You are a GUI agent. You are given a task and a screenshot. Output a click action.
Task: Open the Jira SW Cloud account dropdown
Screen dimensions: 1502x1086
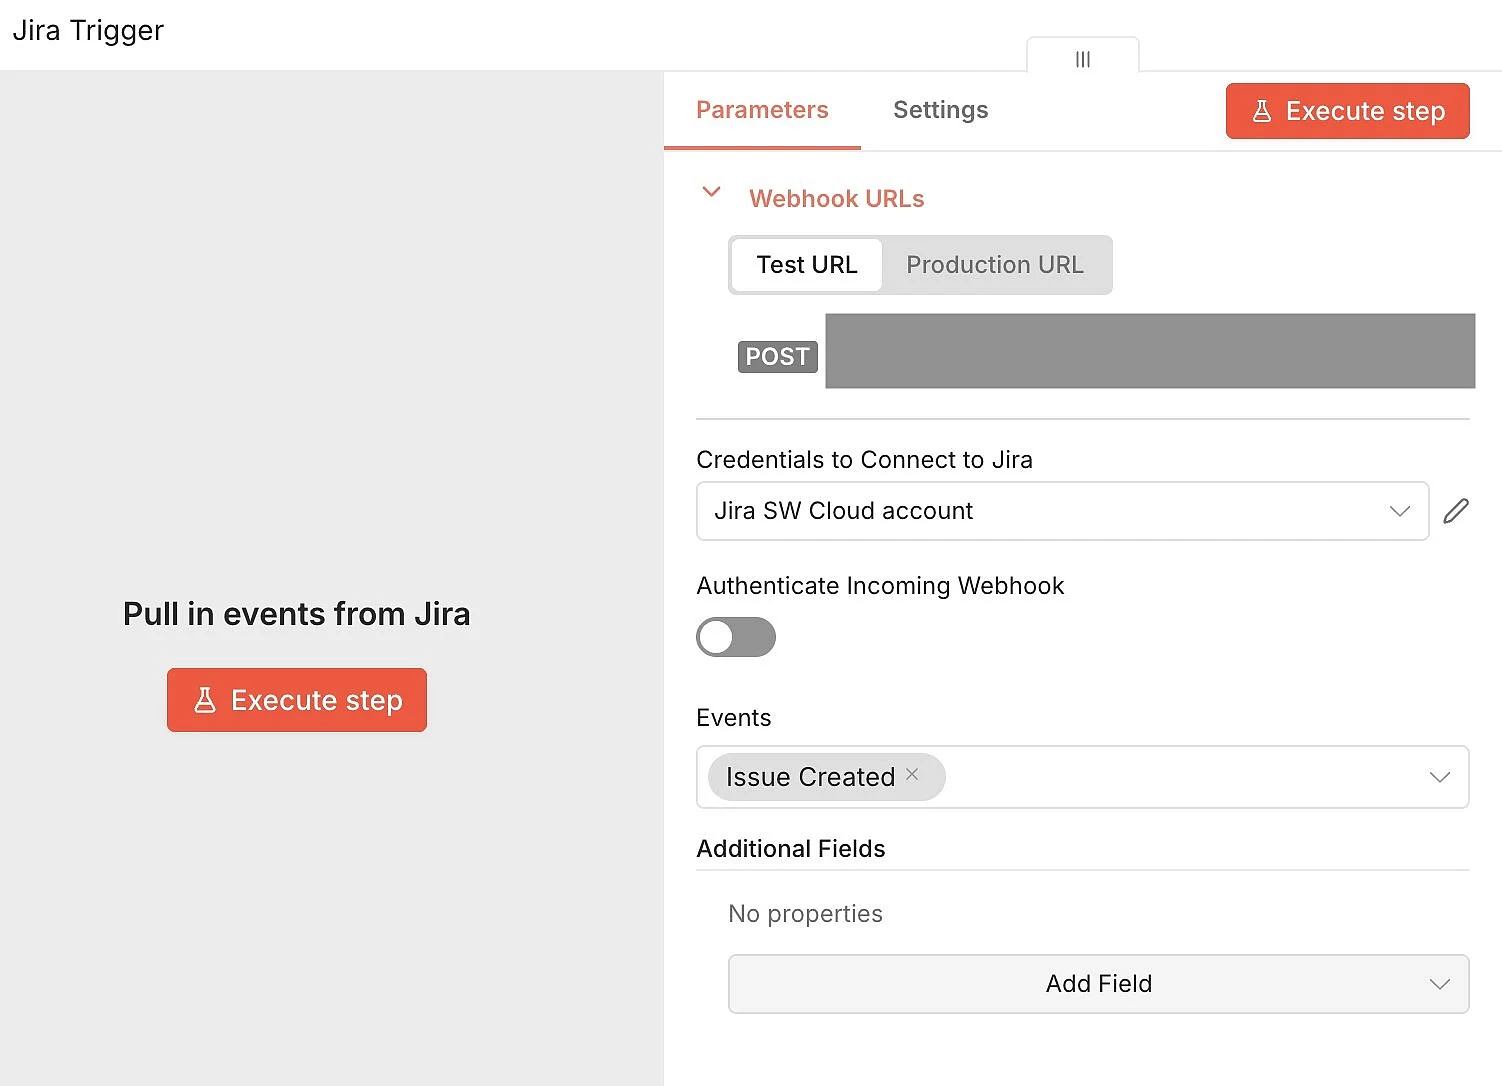tap(1062, 511)
